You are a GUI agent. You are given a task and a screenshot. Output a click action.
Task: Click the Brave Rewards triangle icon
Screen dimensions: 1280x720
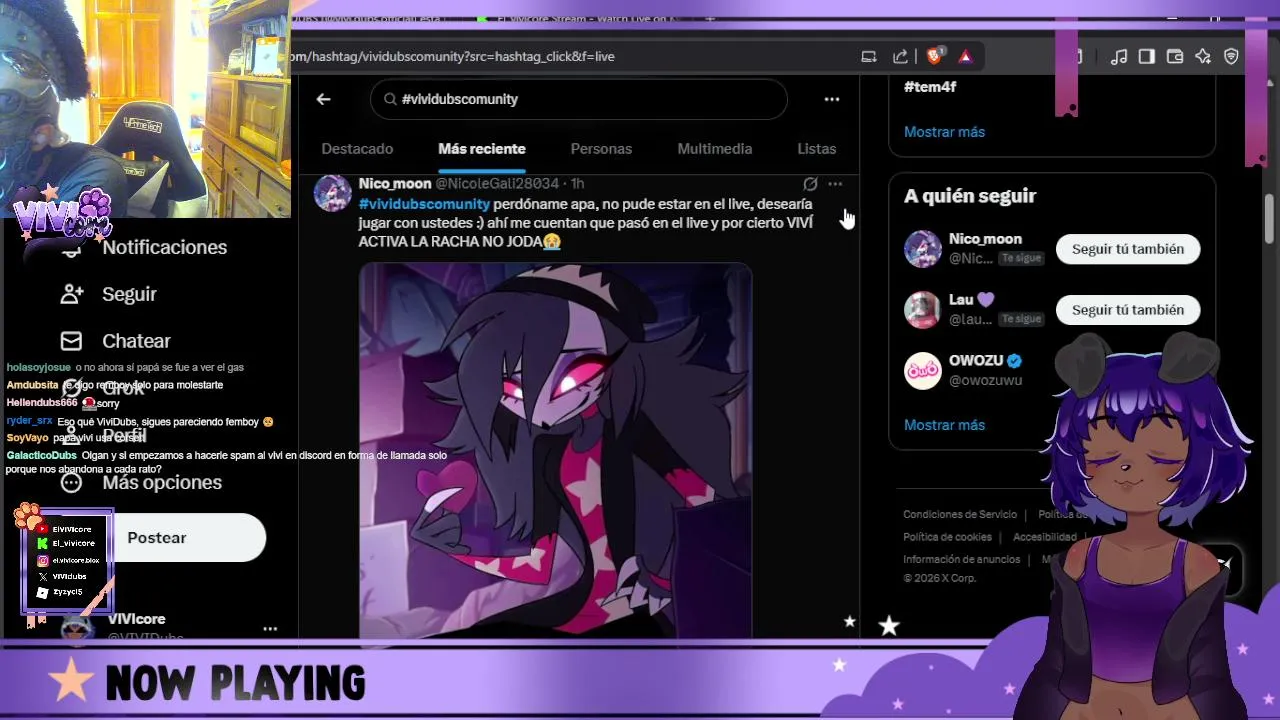click(x=965, y=56)
